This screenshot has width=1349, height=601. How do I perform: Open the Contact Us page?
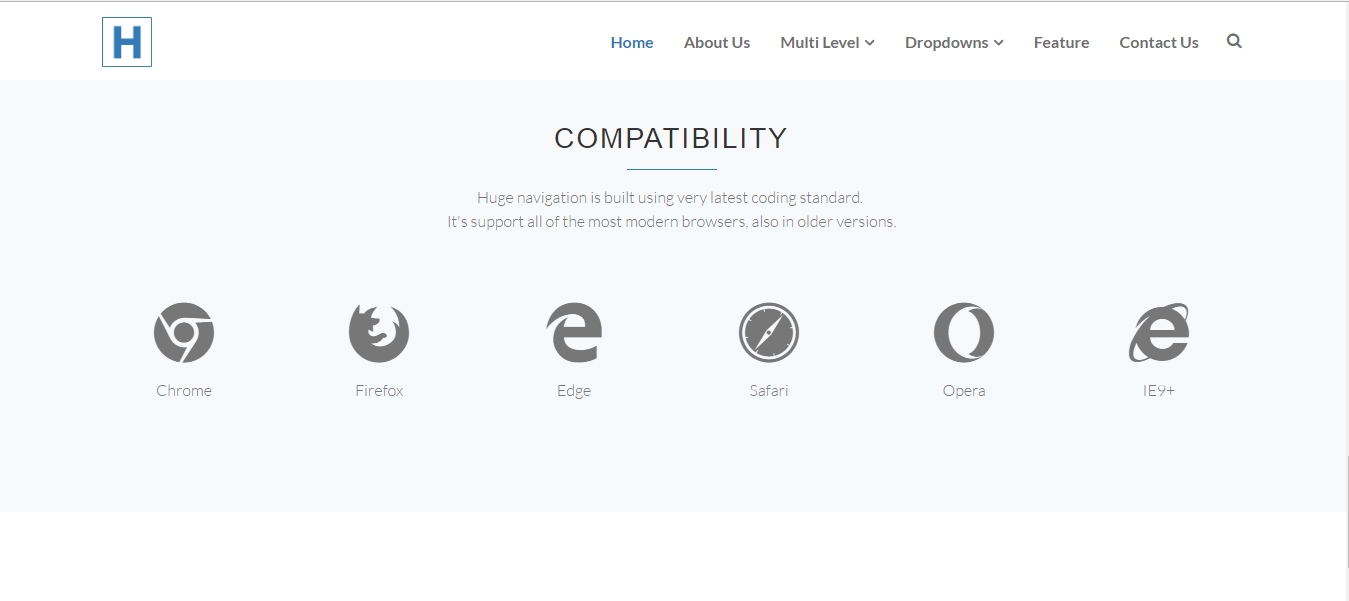click(1159, 42)
